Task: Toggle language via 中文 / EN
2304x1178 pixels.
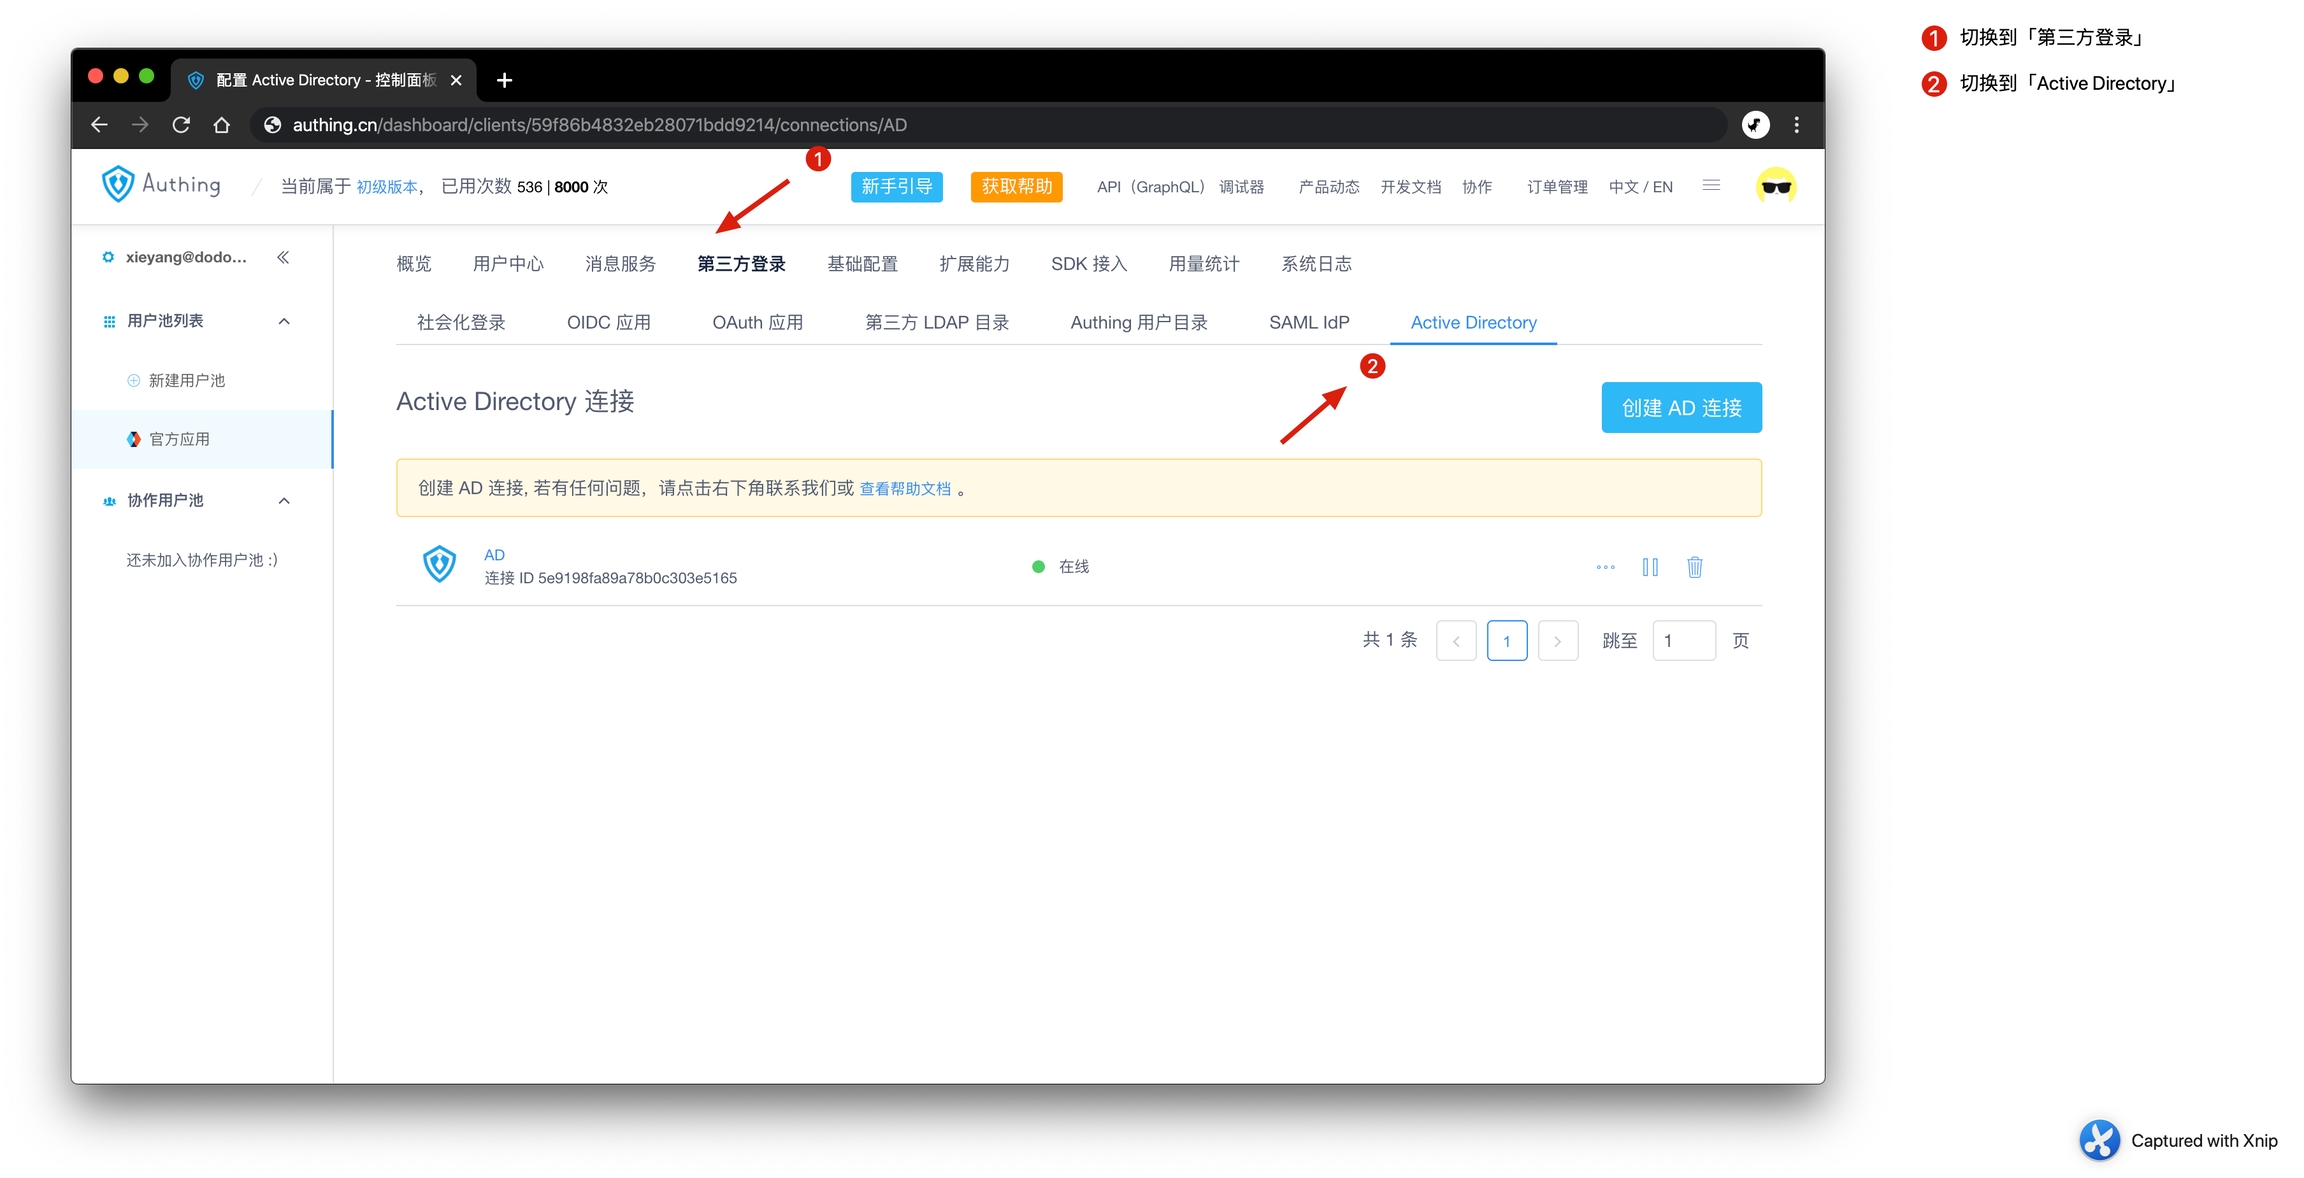Action: 1640,187
